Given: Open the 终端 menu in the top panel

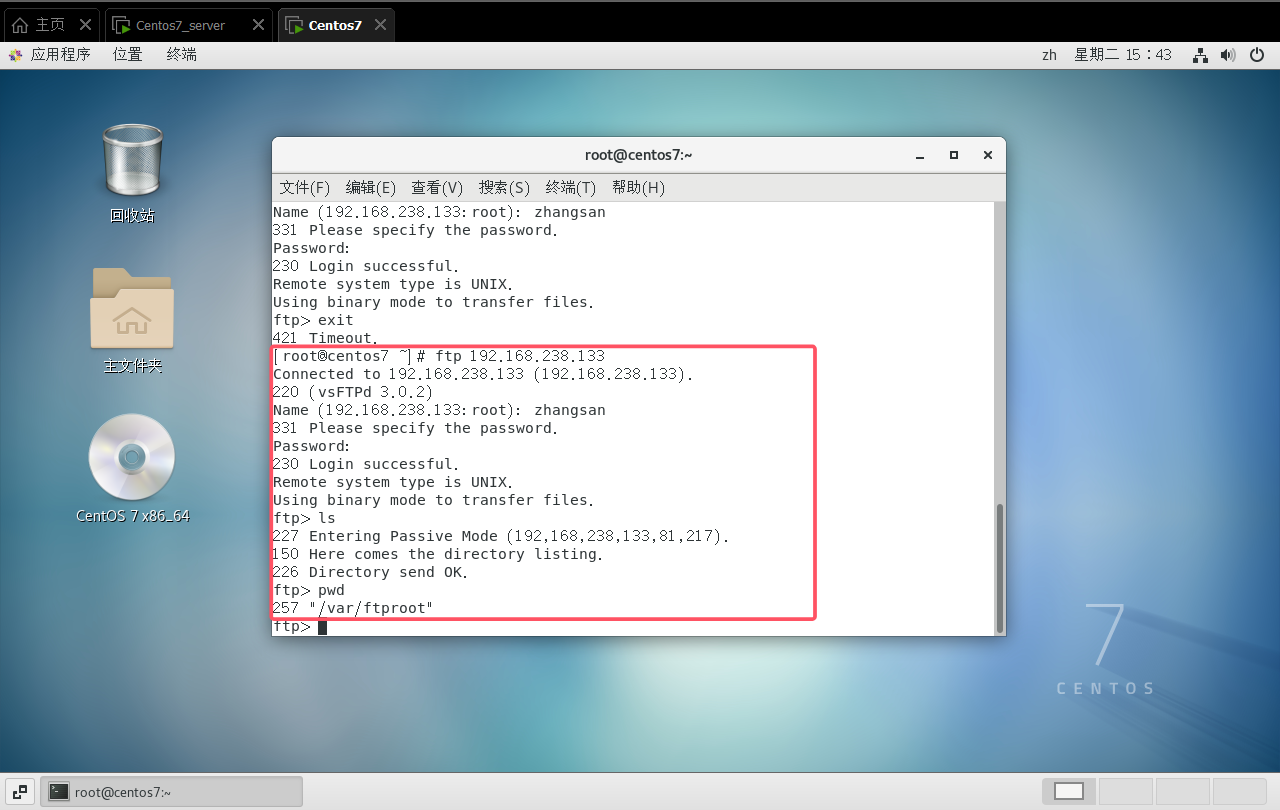Looking at the screenshot, I should tap(181, 55).
